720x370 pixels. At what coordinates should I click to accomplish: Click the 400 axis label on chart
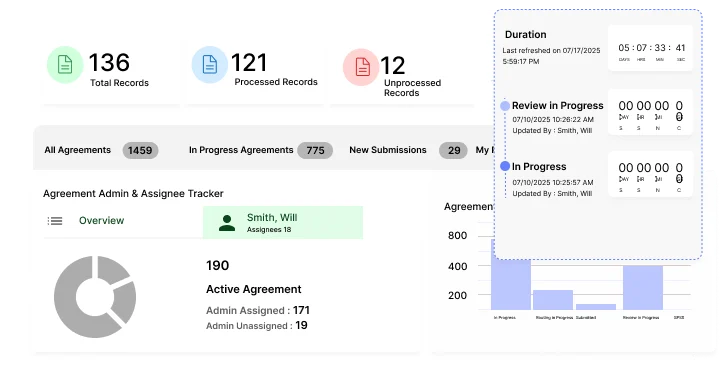point(457,266)
